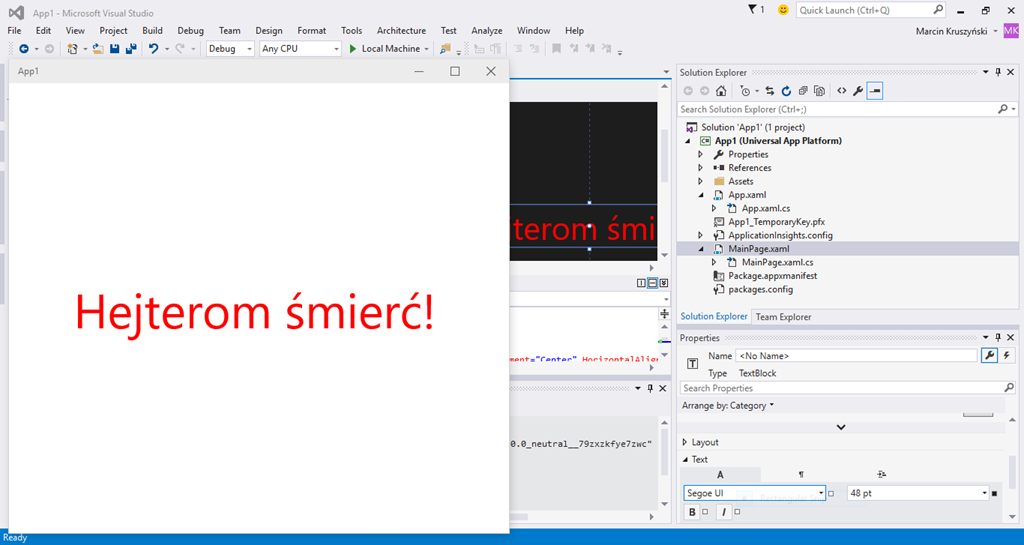Click the Show All Files icon
1024x545 pixels.
pos(820,91)
